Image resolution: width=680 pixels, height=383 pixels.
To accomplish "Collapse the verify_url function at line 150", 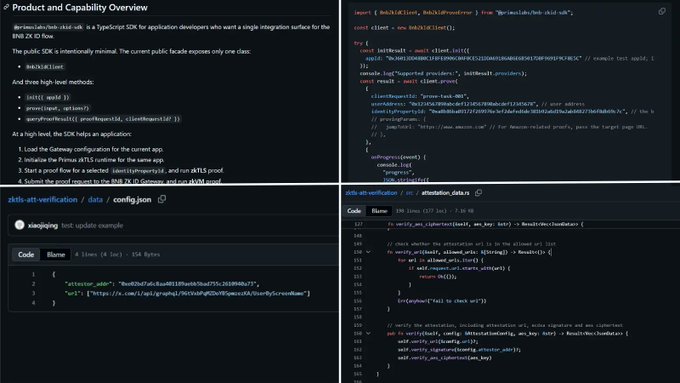I will tap(368, 252).
